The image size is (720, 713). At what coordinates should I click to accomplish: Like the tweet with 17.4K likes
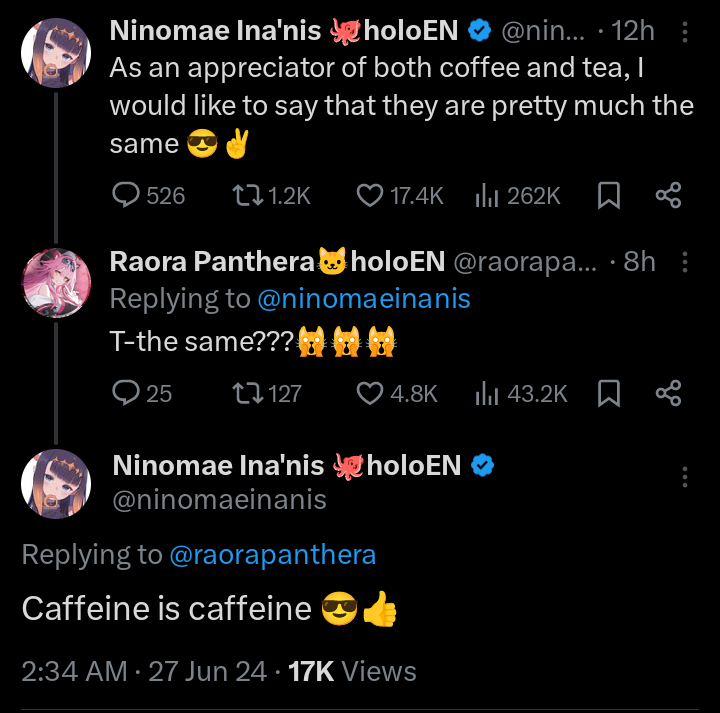click(x=371, y=196)
